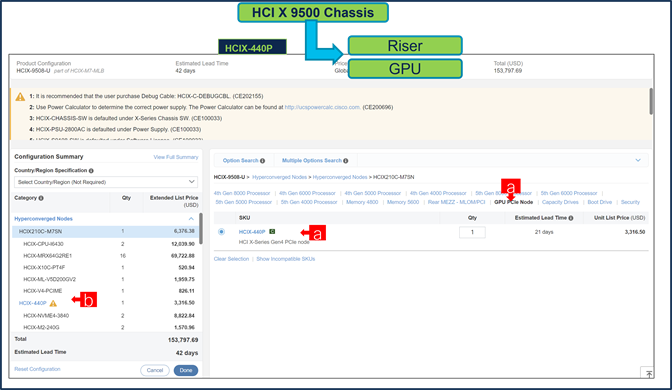
Task: Open the ucspowercalc.cisco.com link
Action: pos(322,108)
